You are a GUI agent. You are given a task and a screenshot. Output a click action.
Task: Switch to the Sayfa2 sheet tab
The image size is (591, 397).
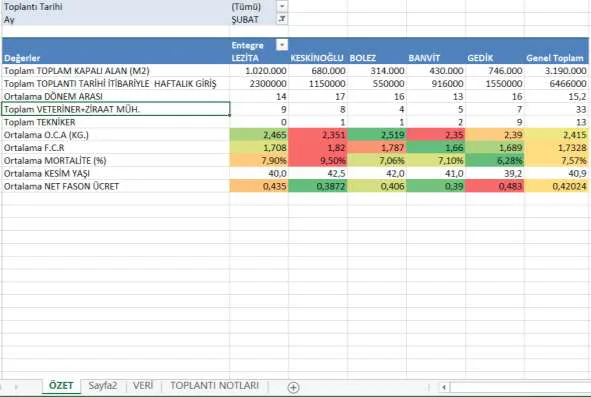(103, 386)
